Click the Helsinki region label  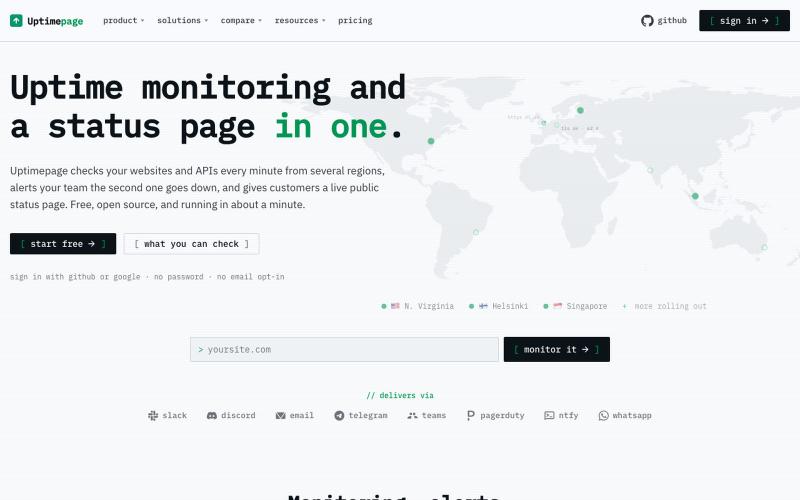pyautogui.click(x=510, y=306)
